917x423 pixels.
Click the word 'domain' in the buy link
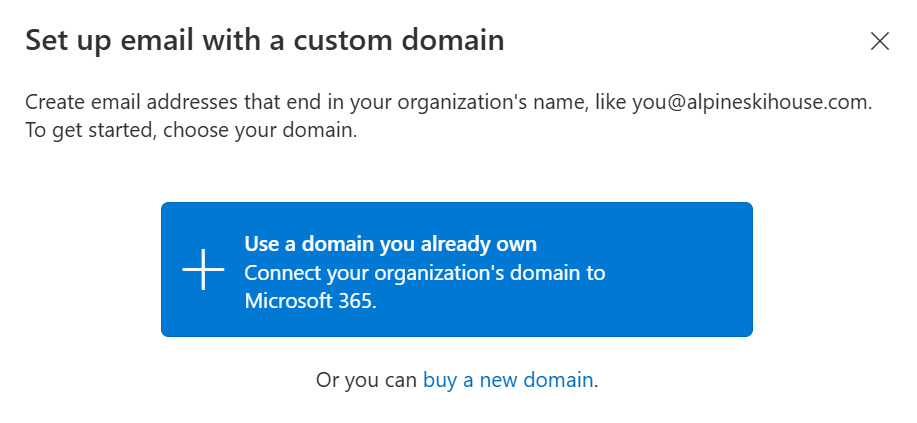click(x=563, y=380)
